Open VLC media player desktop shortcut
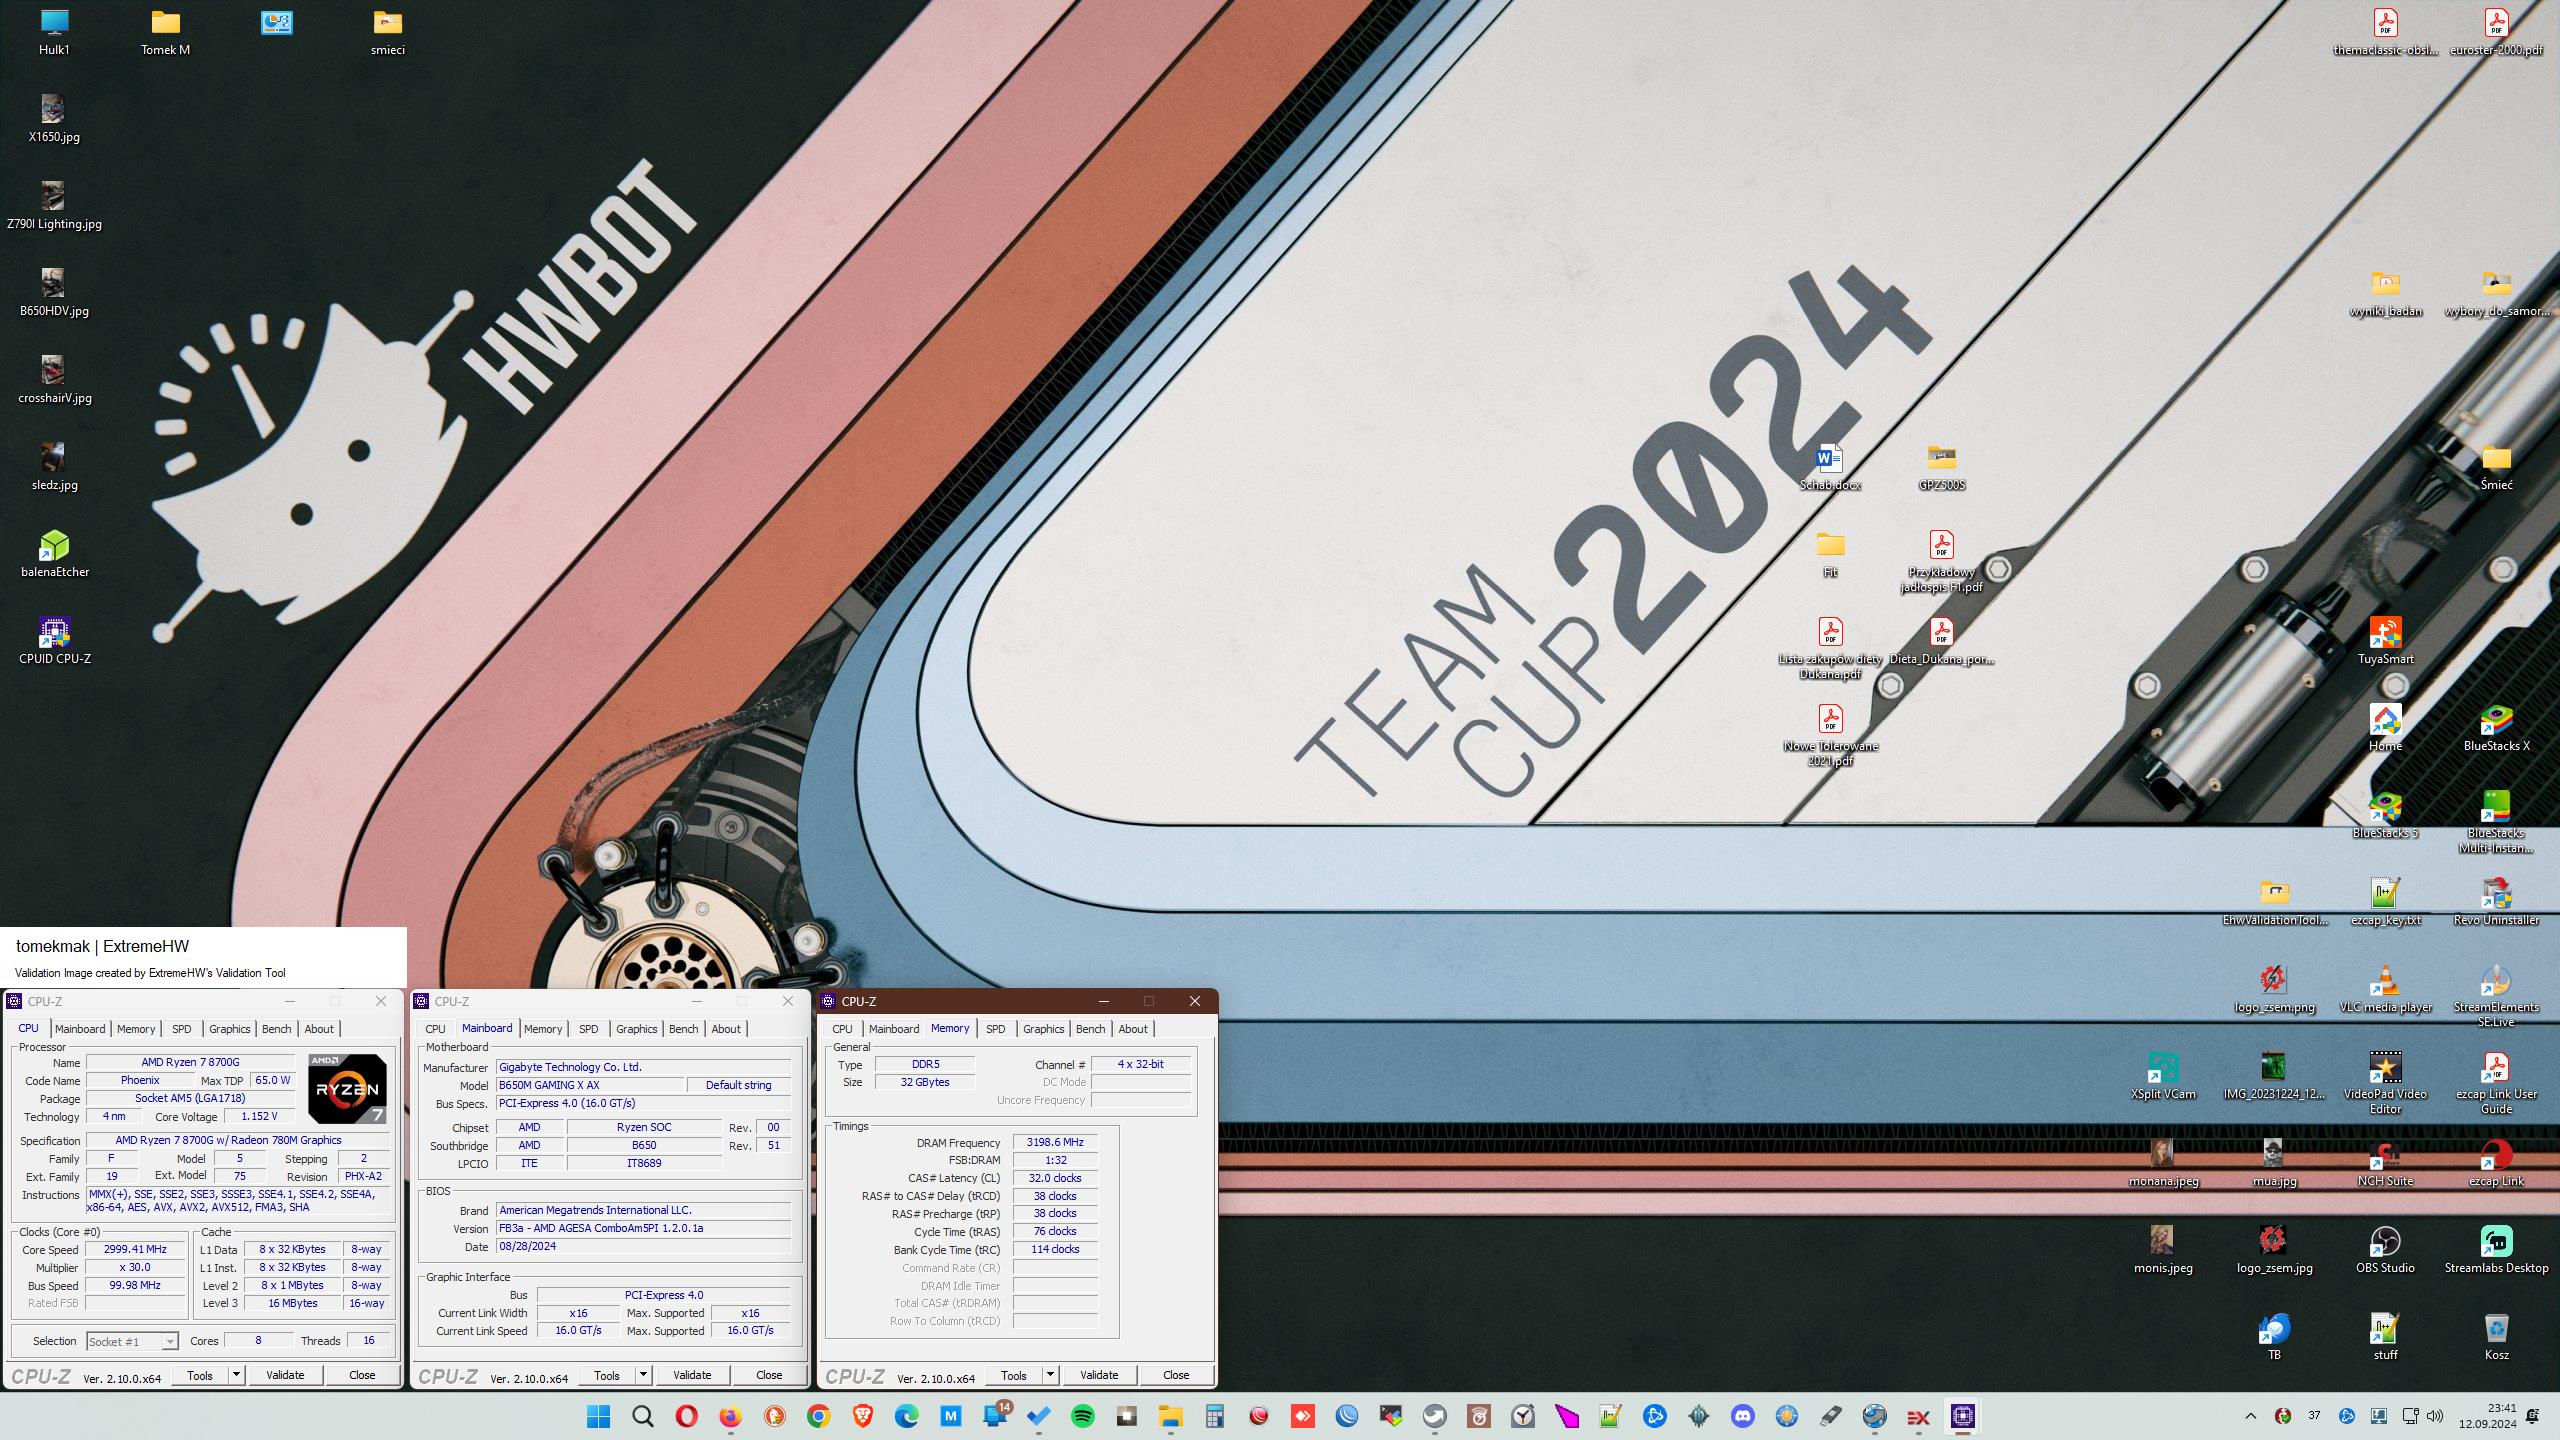This screenshot has height=1440, width=2560. [2385, 989]
